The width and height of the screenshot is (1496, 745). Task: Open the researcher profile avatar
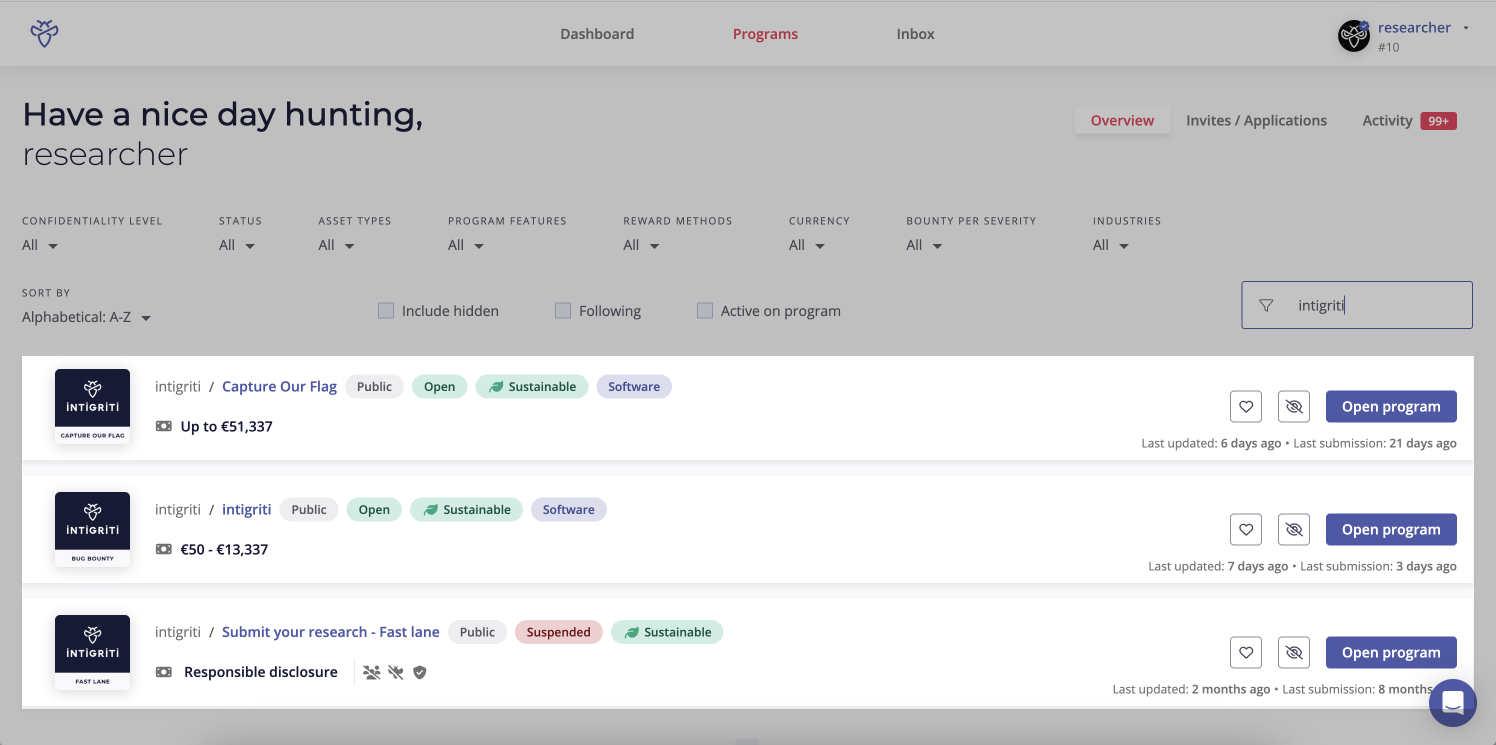(x=1354, y=36)
